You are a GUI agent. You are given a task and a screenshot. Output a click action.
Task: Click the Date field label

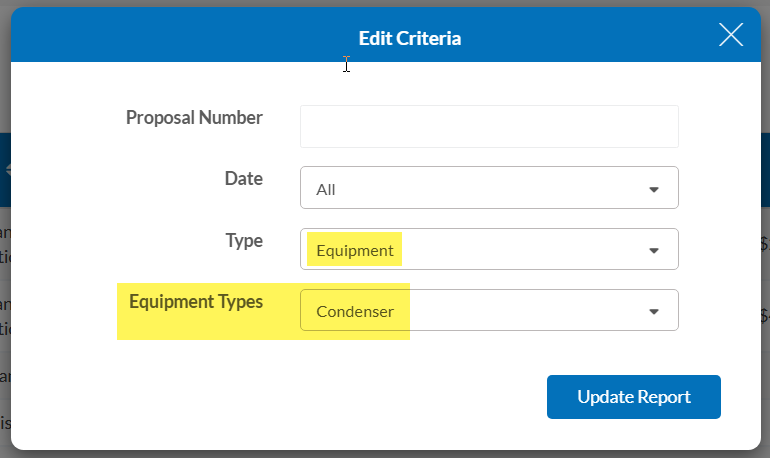tap(244, 178)
